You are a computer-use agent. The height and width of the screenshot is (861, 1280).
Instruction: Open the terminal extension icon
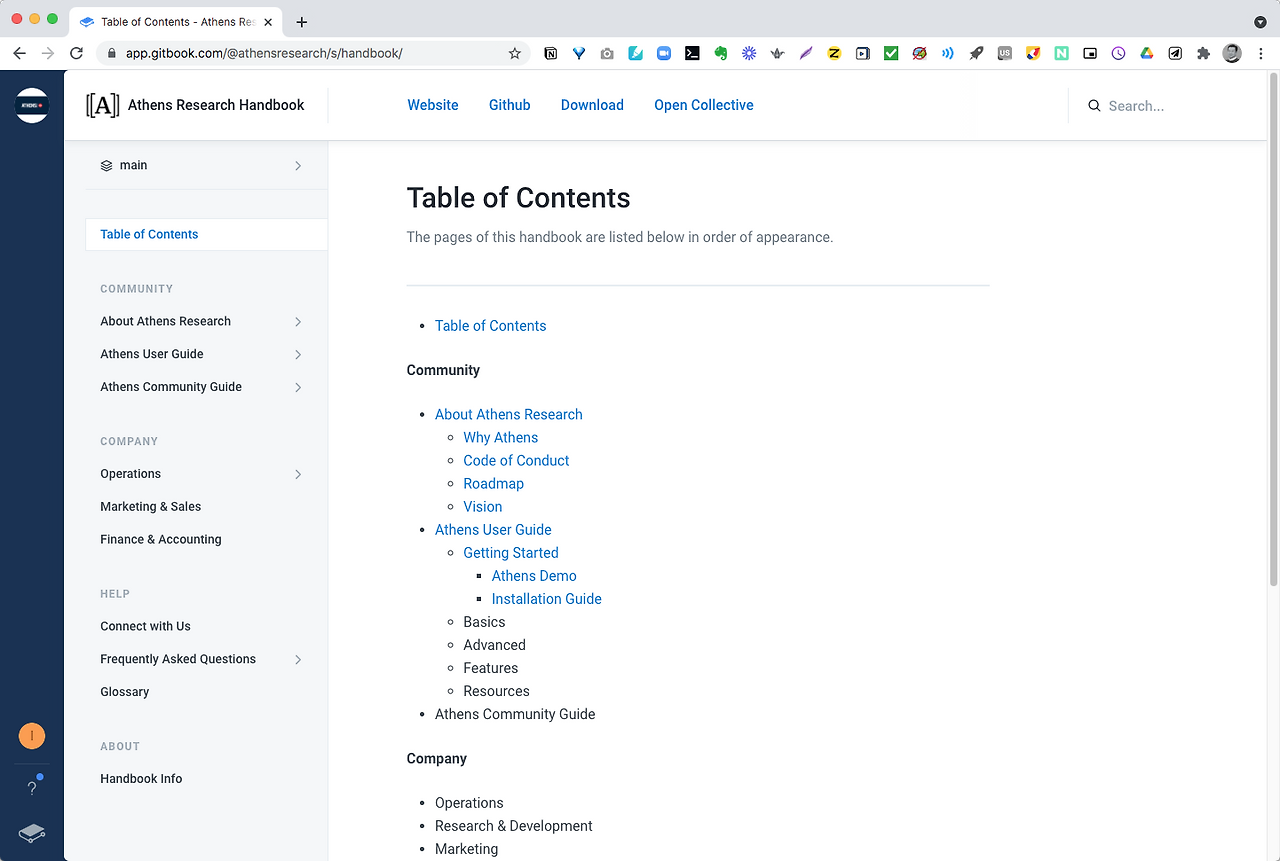coord(692,53)
